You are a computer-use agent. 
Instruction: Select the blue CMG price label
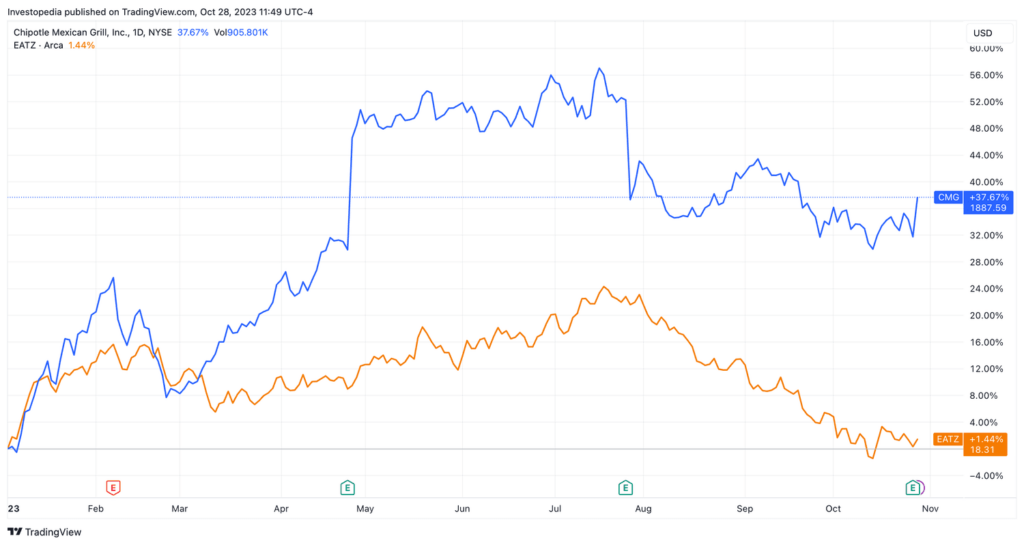tap(948, 197)
